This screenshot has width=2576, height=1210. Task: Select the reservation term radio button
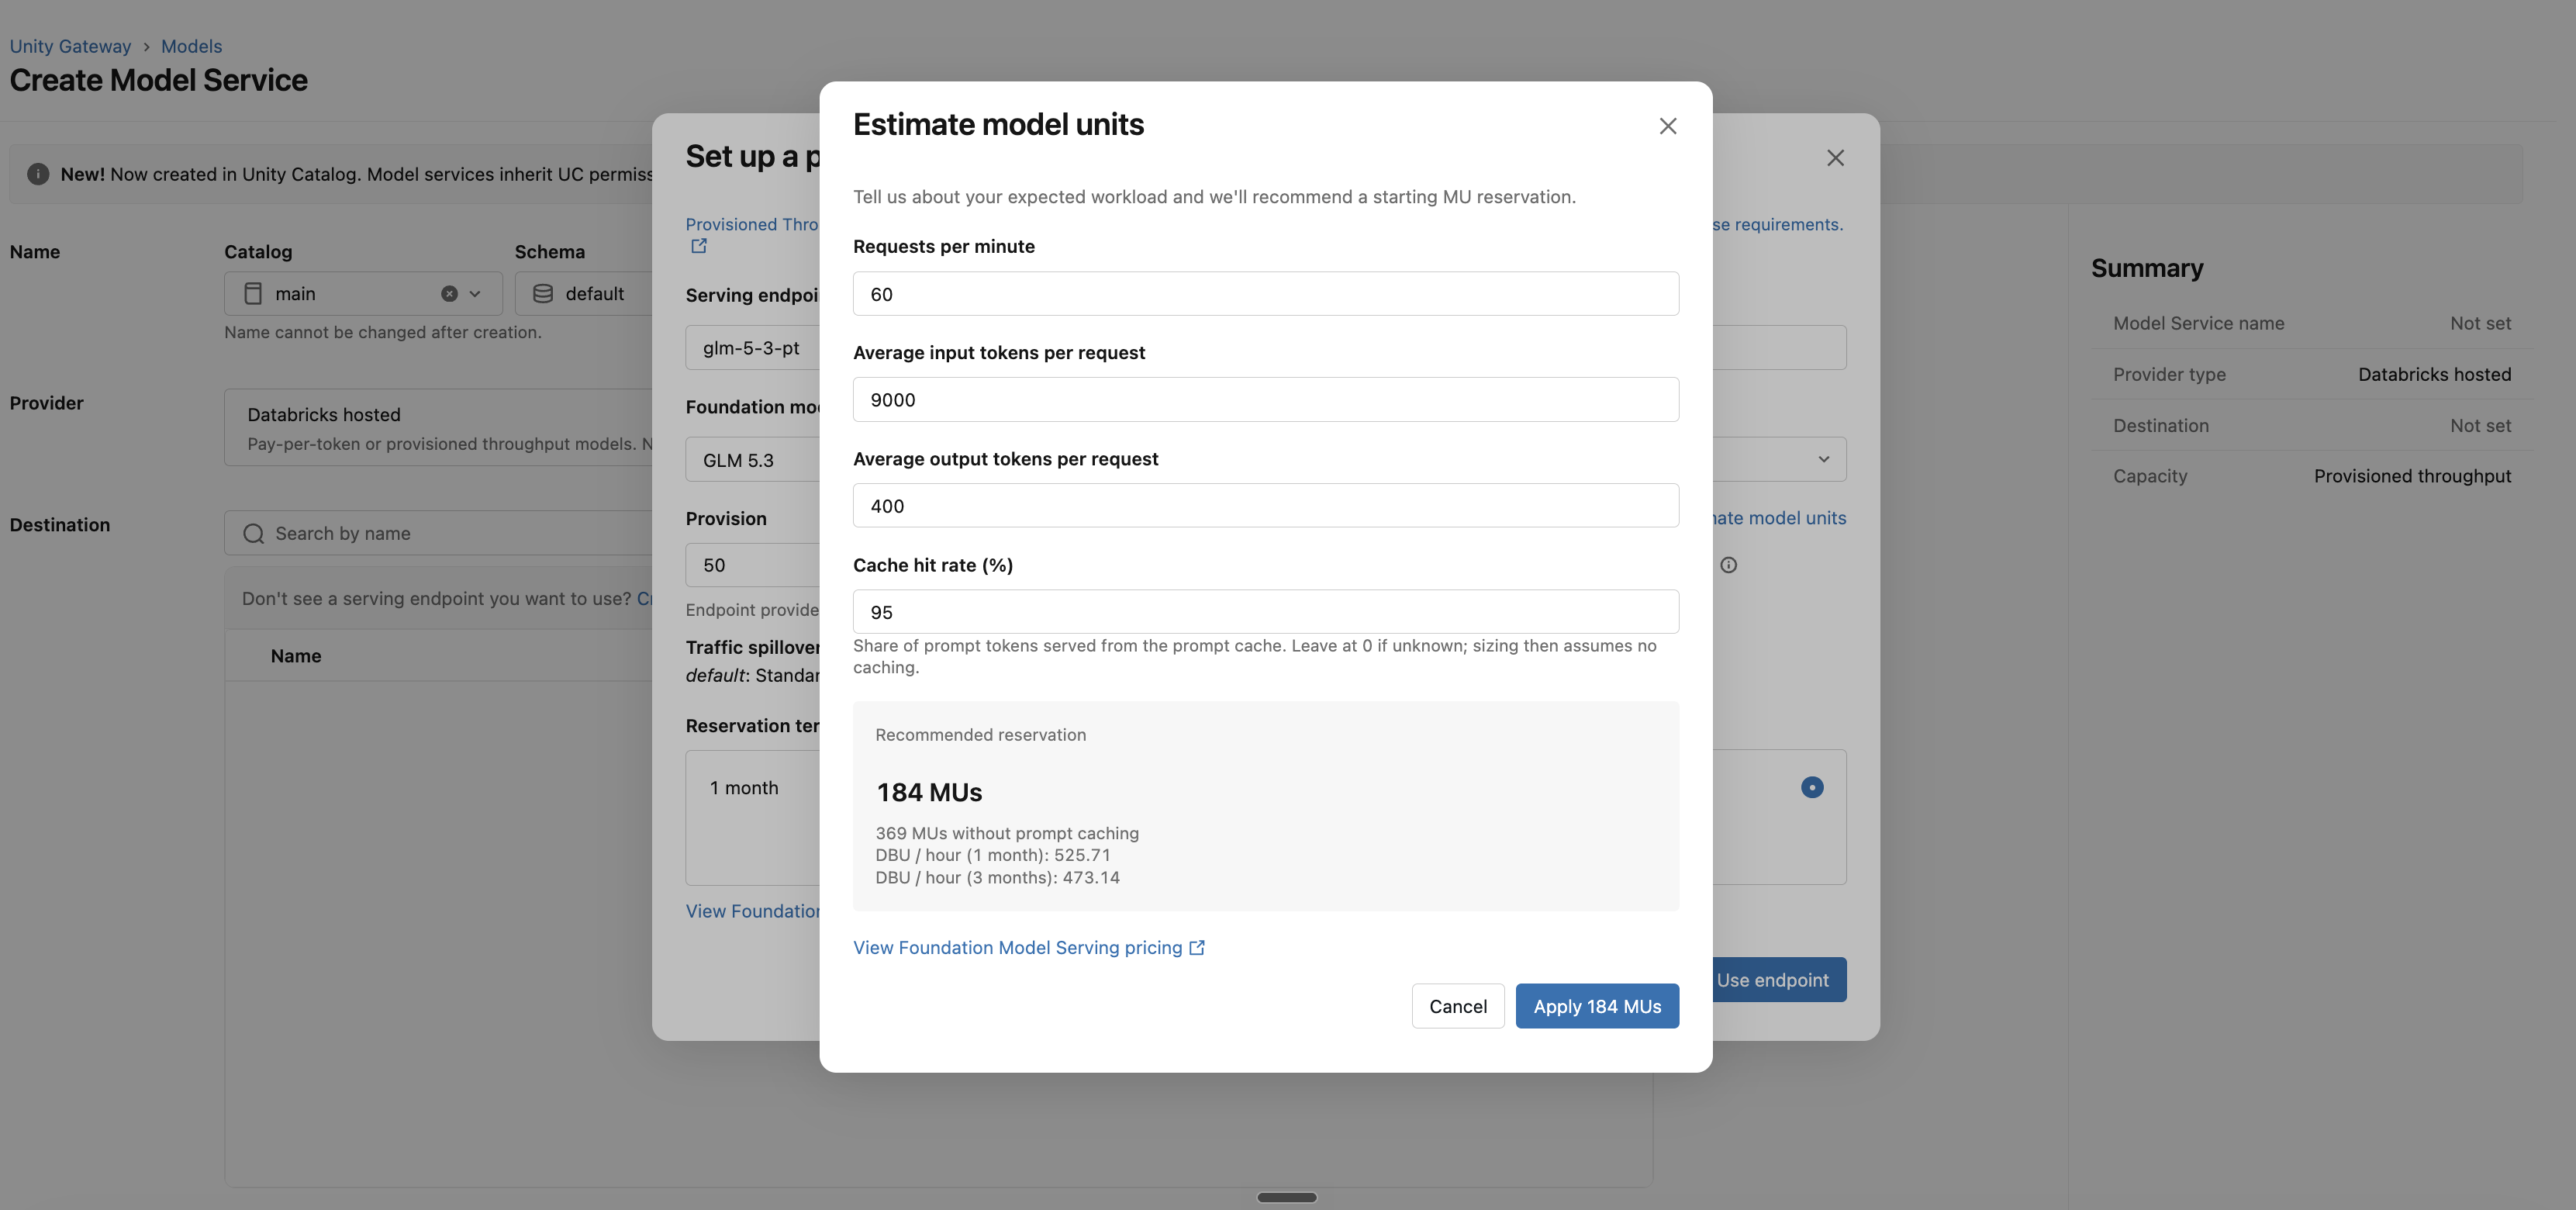[x=1811, y=788]
